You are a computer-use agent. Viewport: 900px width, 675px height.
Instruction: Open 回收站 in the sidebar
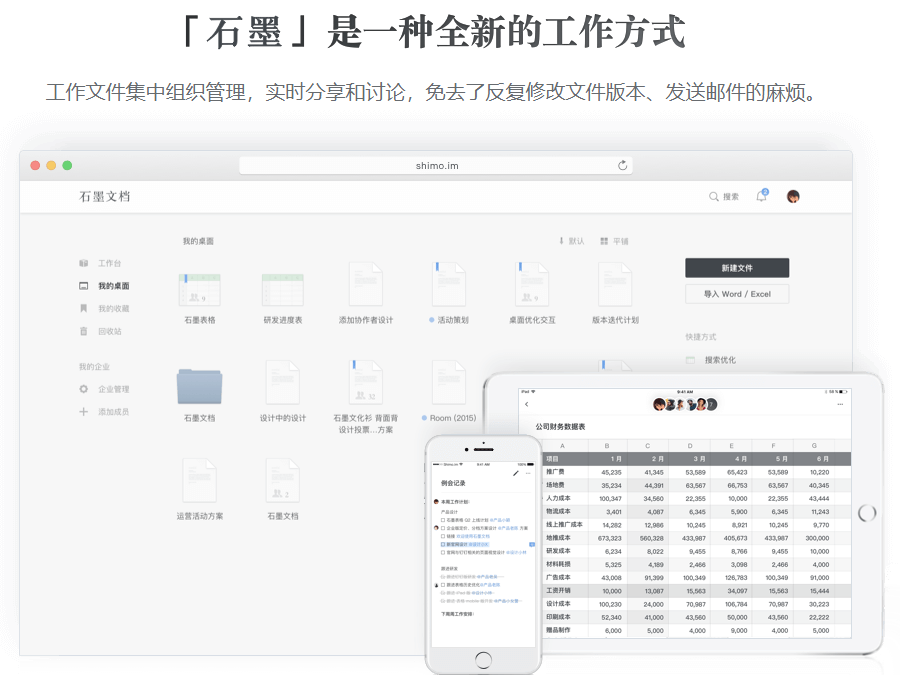tap(109, 331)
